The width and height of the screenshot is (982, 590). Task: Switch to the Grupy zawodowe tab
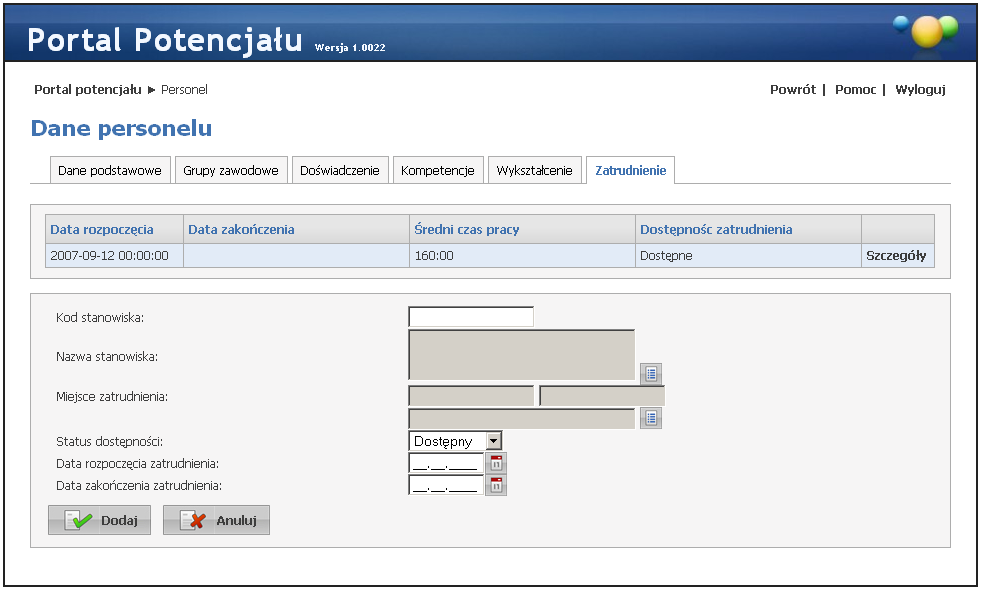(x=231, y=170)
